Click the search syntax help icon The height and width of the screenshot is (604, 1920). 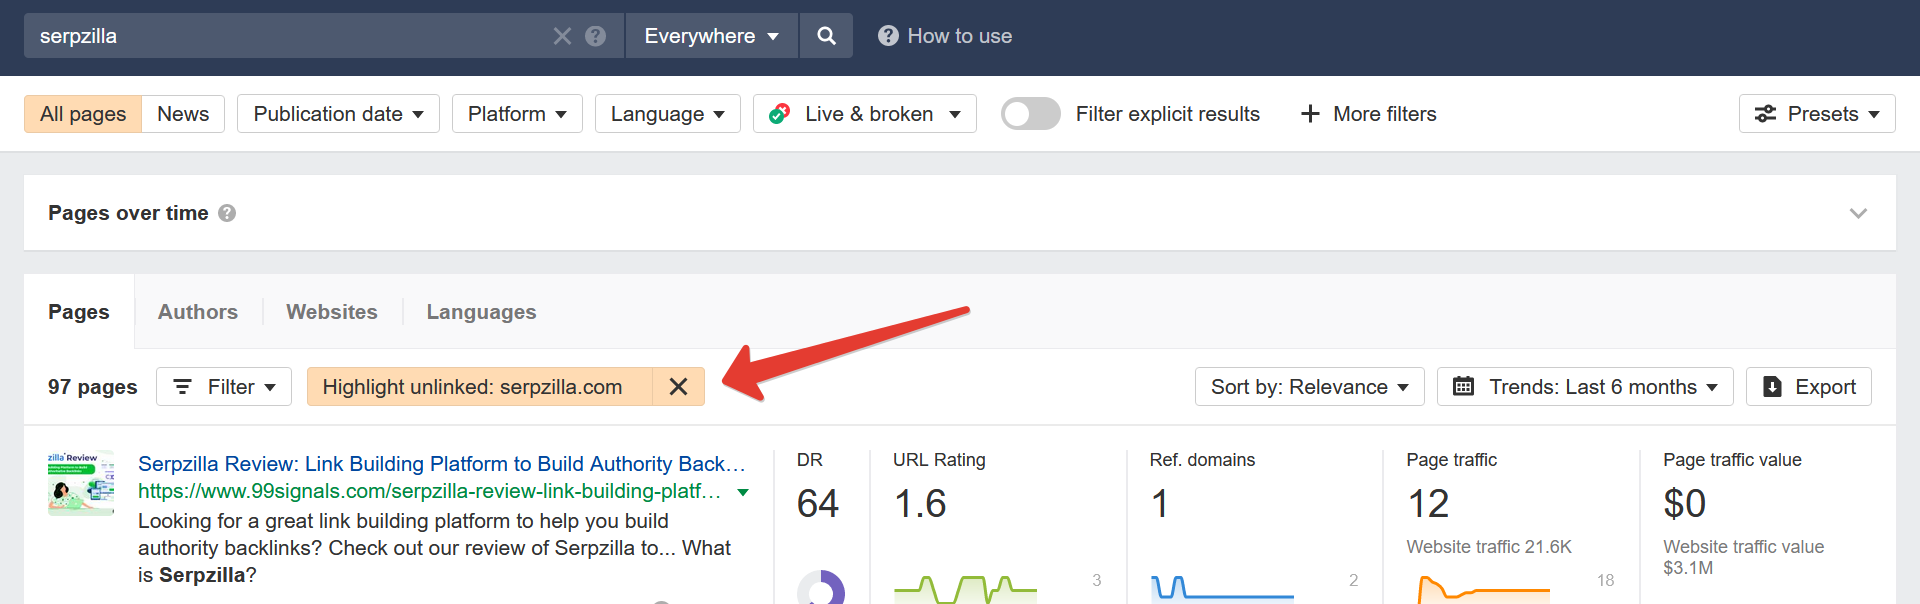[596, 36]
